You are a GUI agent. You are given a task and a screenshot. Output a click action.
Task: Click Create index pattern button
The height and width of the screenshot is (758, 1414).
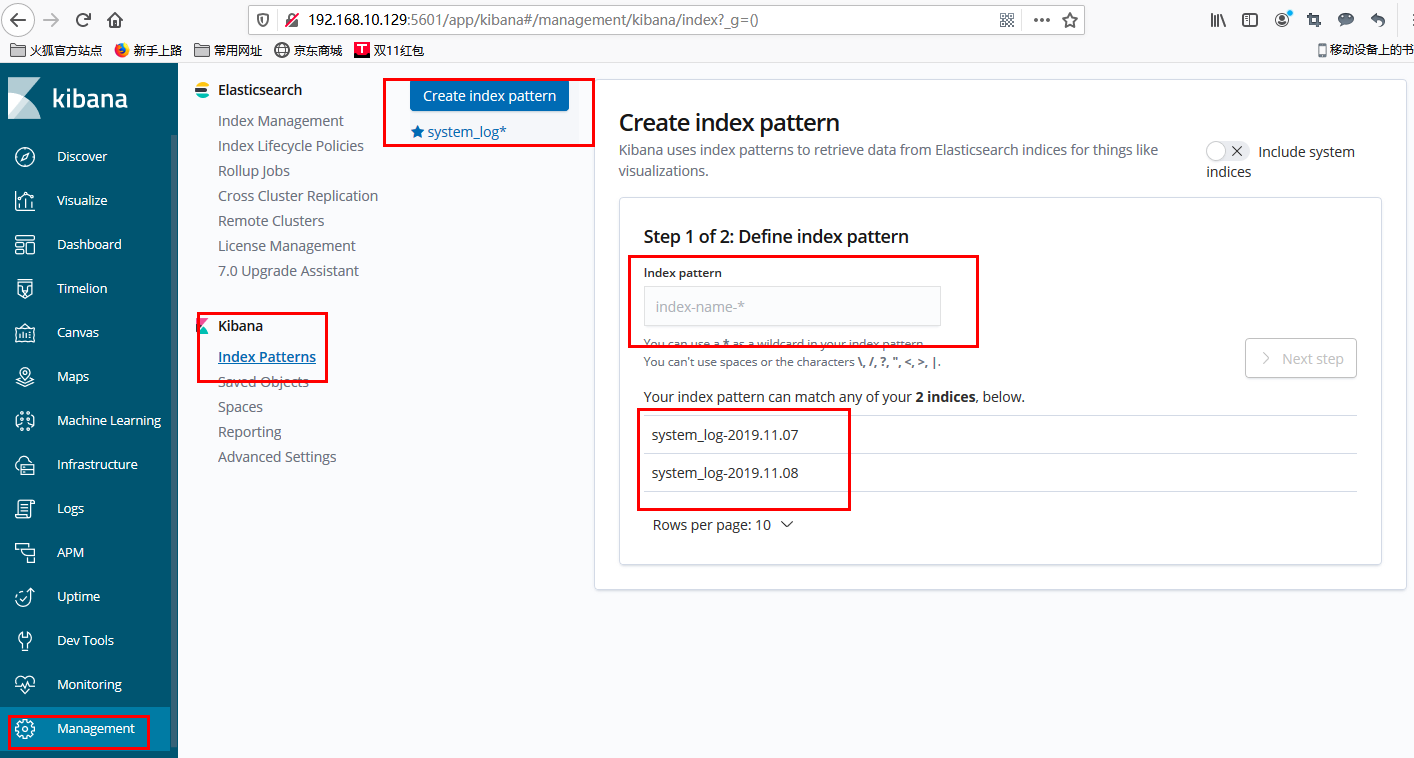(489, 96)
